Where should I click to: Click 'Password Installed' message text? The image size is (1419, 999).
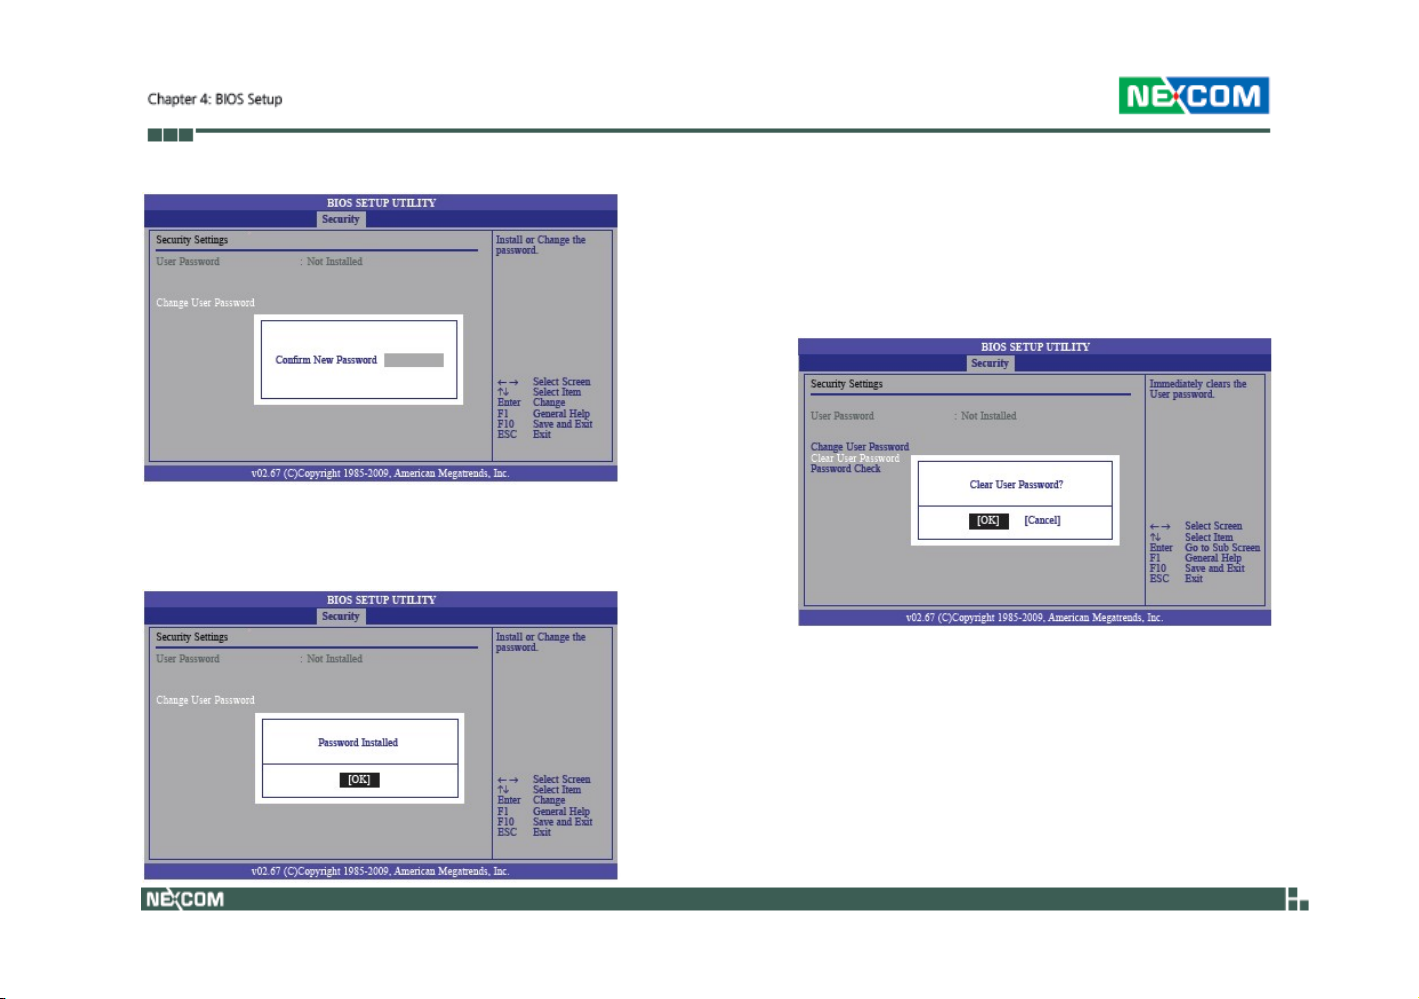point(358,743)
